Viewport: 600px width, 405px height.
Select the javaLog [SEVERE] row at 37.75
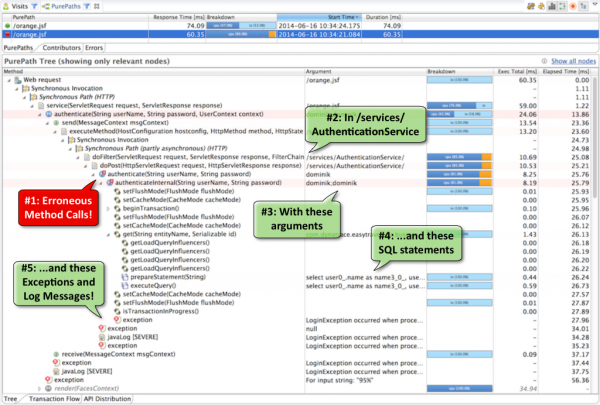point(297,371)
